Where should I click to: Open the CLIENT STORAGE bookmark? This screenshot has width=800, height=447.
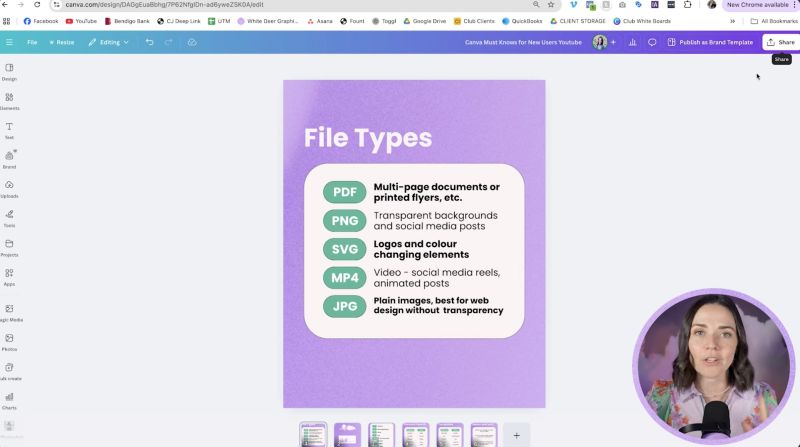pyautogui.click(x=578, y=21)
